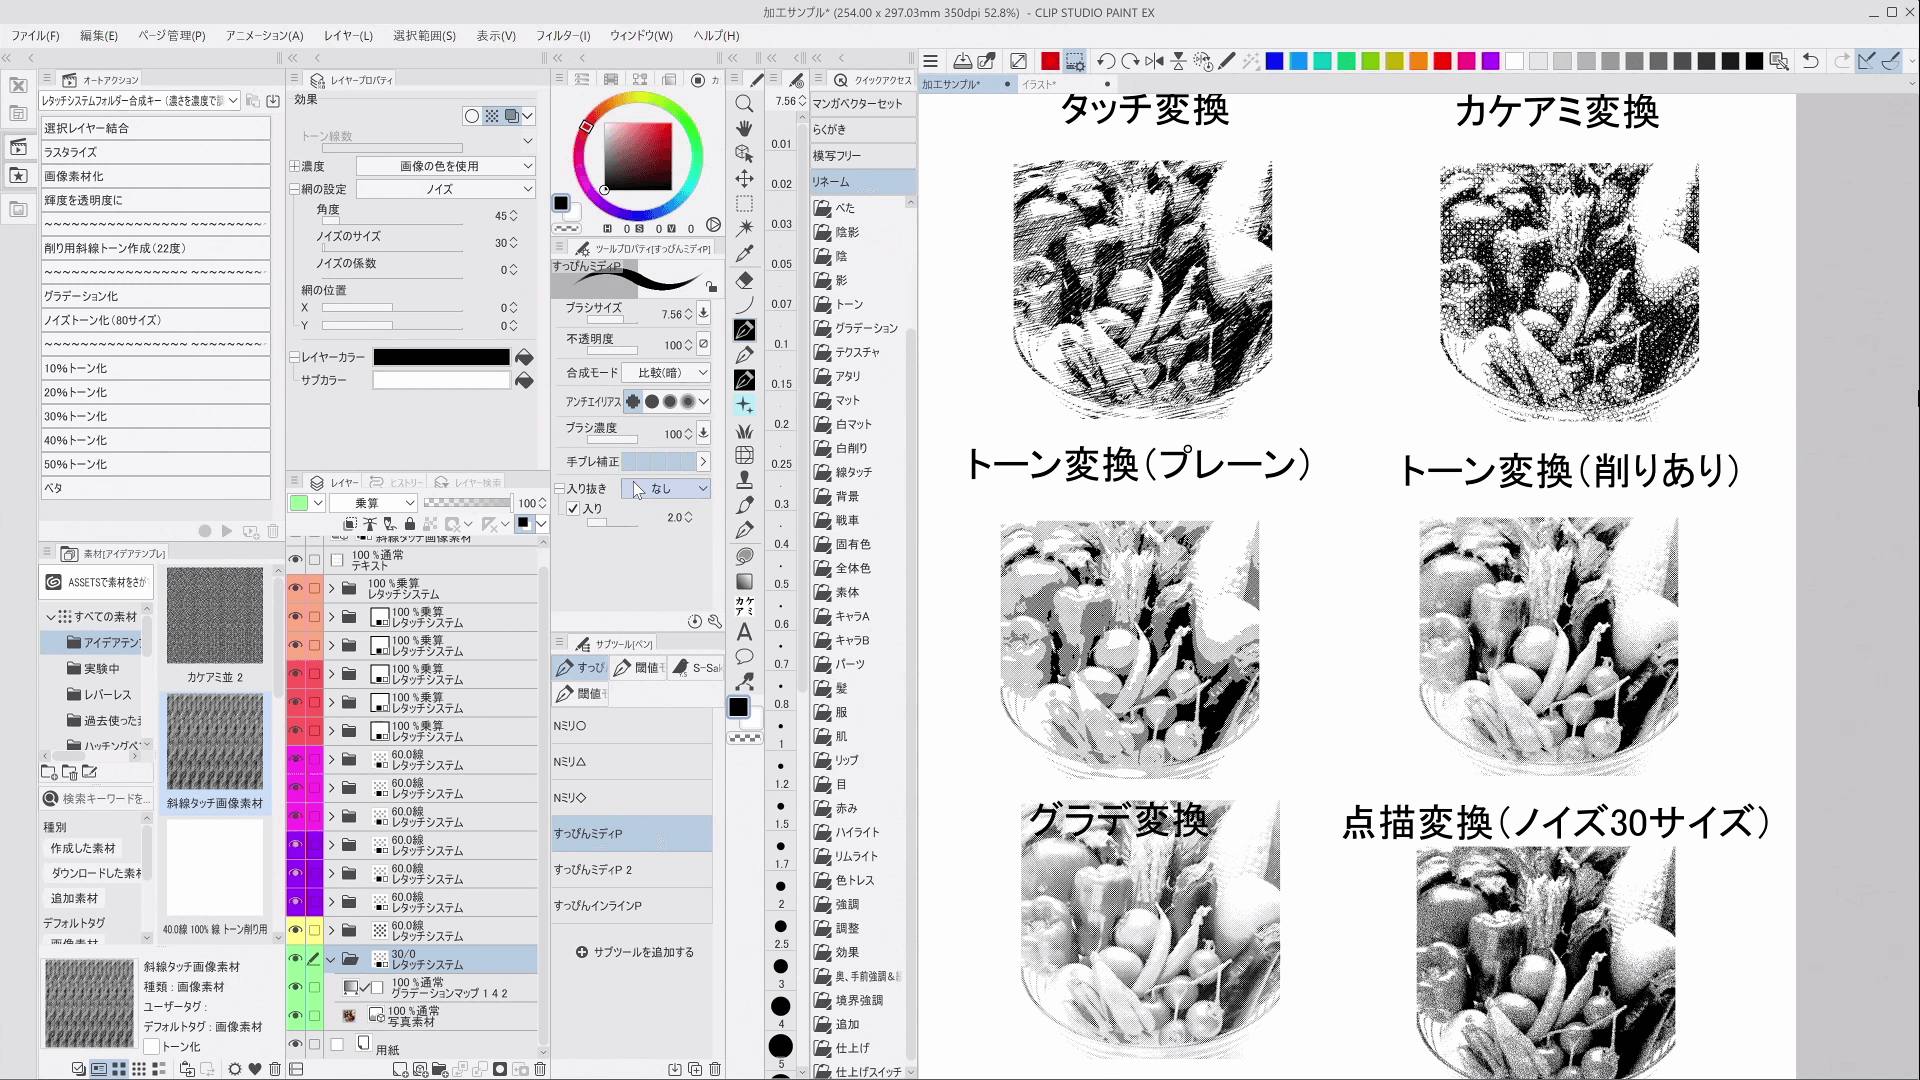Click the black レイヤーカラー swatch
1920x1080 pixels.
coord(441,357)
